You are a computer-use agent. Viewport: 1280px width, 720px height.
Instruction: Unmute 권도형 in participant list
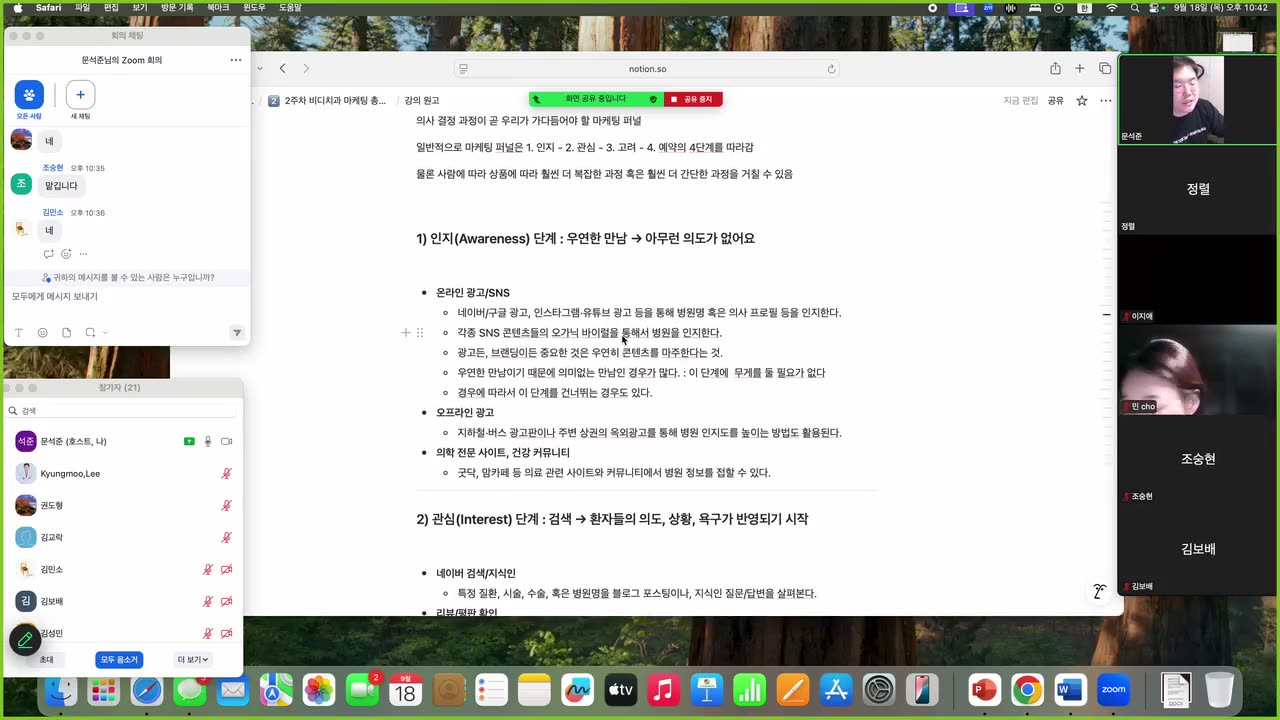tap(226, 505)
